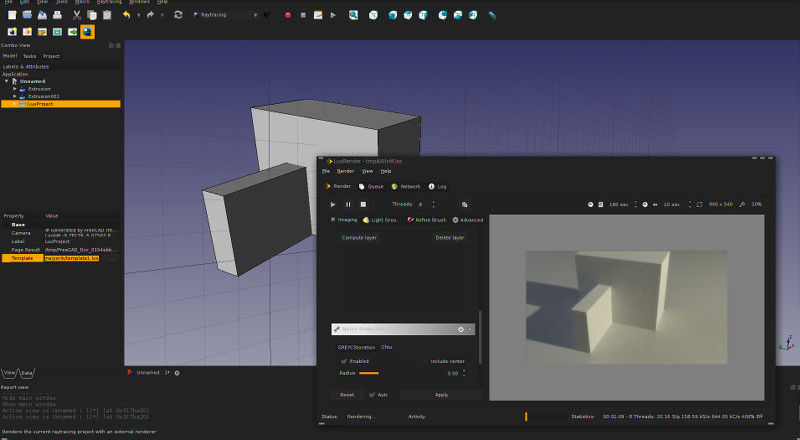The image size is (800, 440).
Task: Switch to the Chiu tab beside GREYCStoration
Action: [387, 347]
